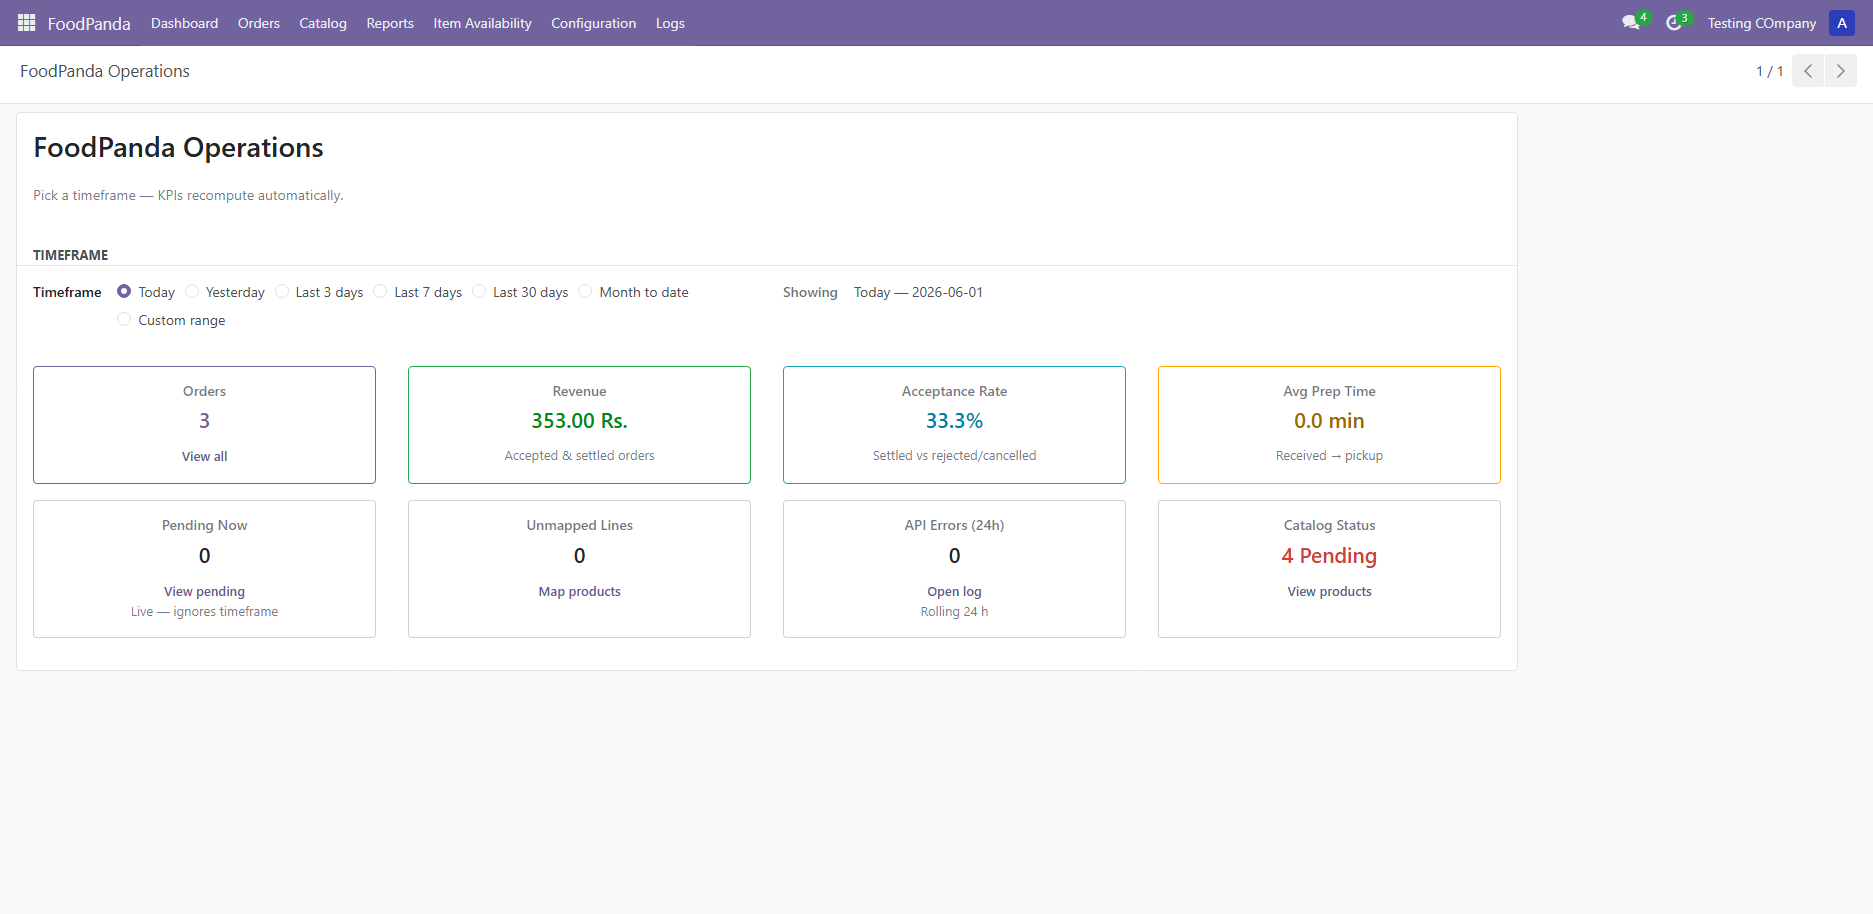Click View all under Orders

[x=205, y=456]
